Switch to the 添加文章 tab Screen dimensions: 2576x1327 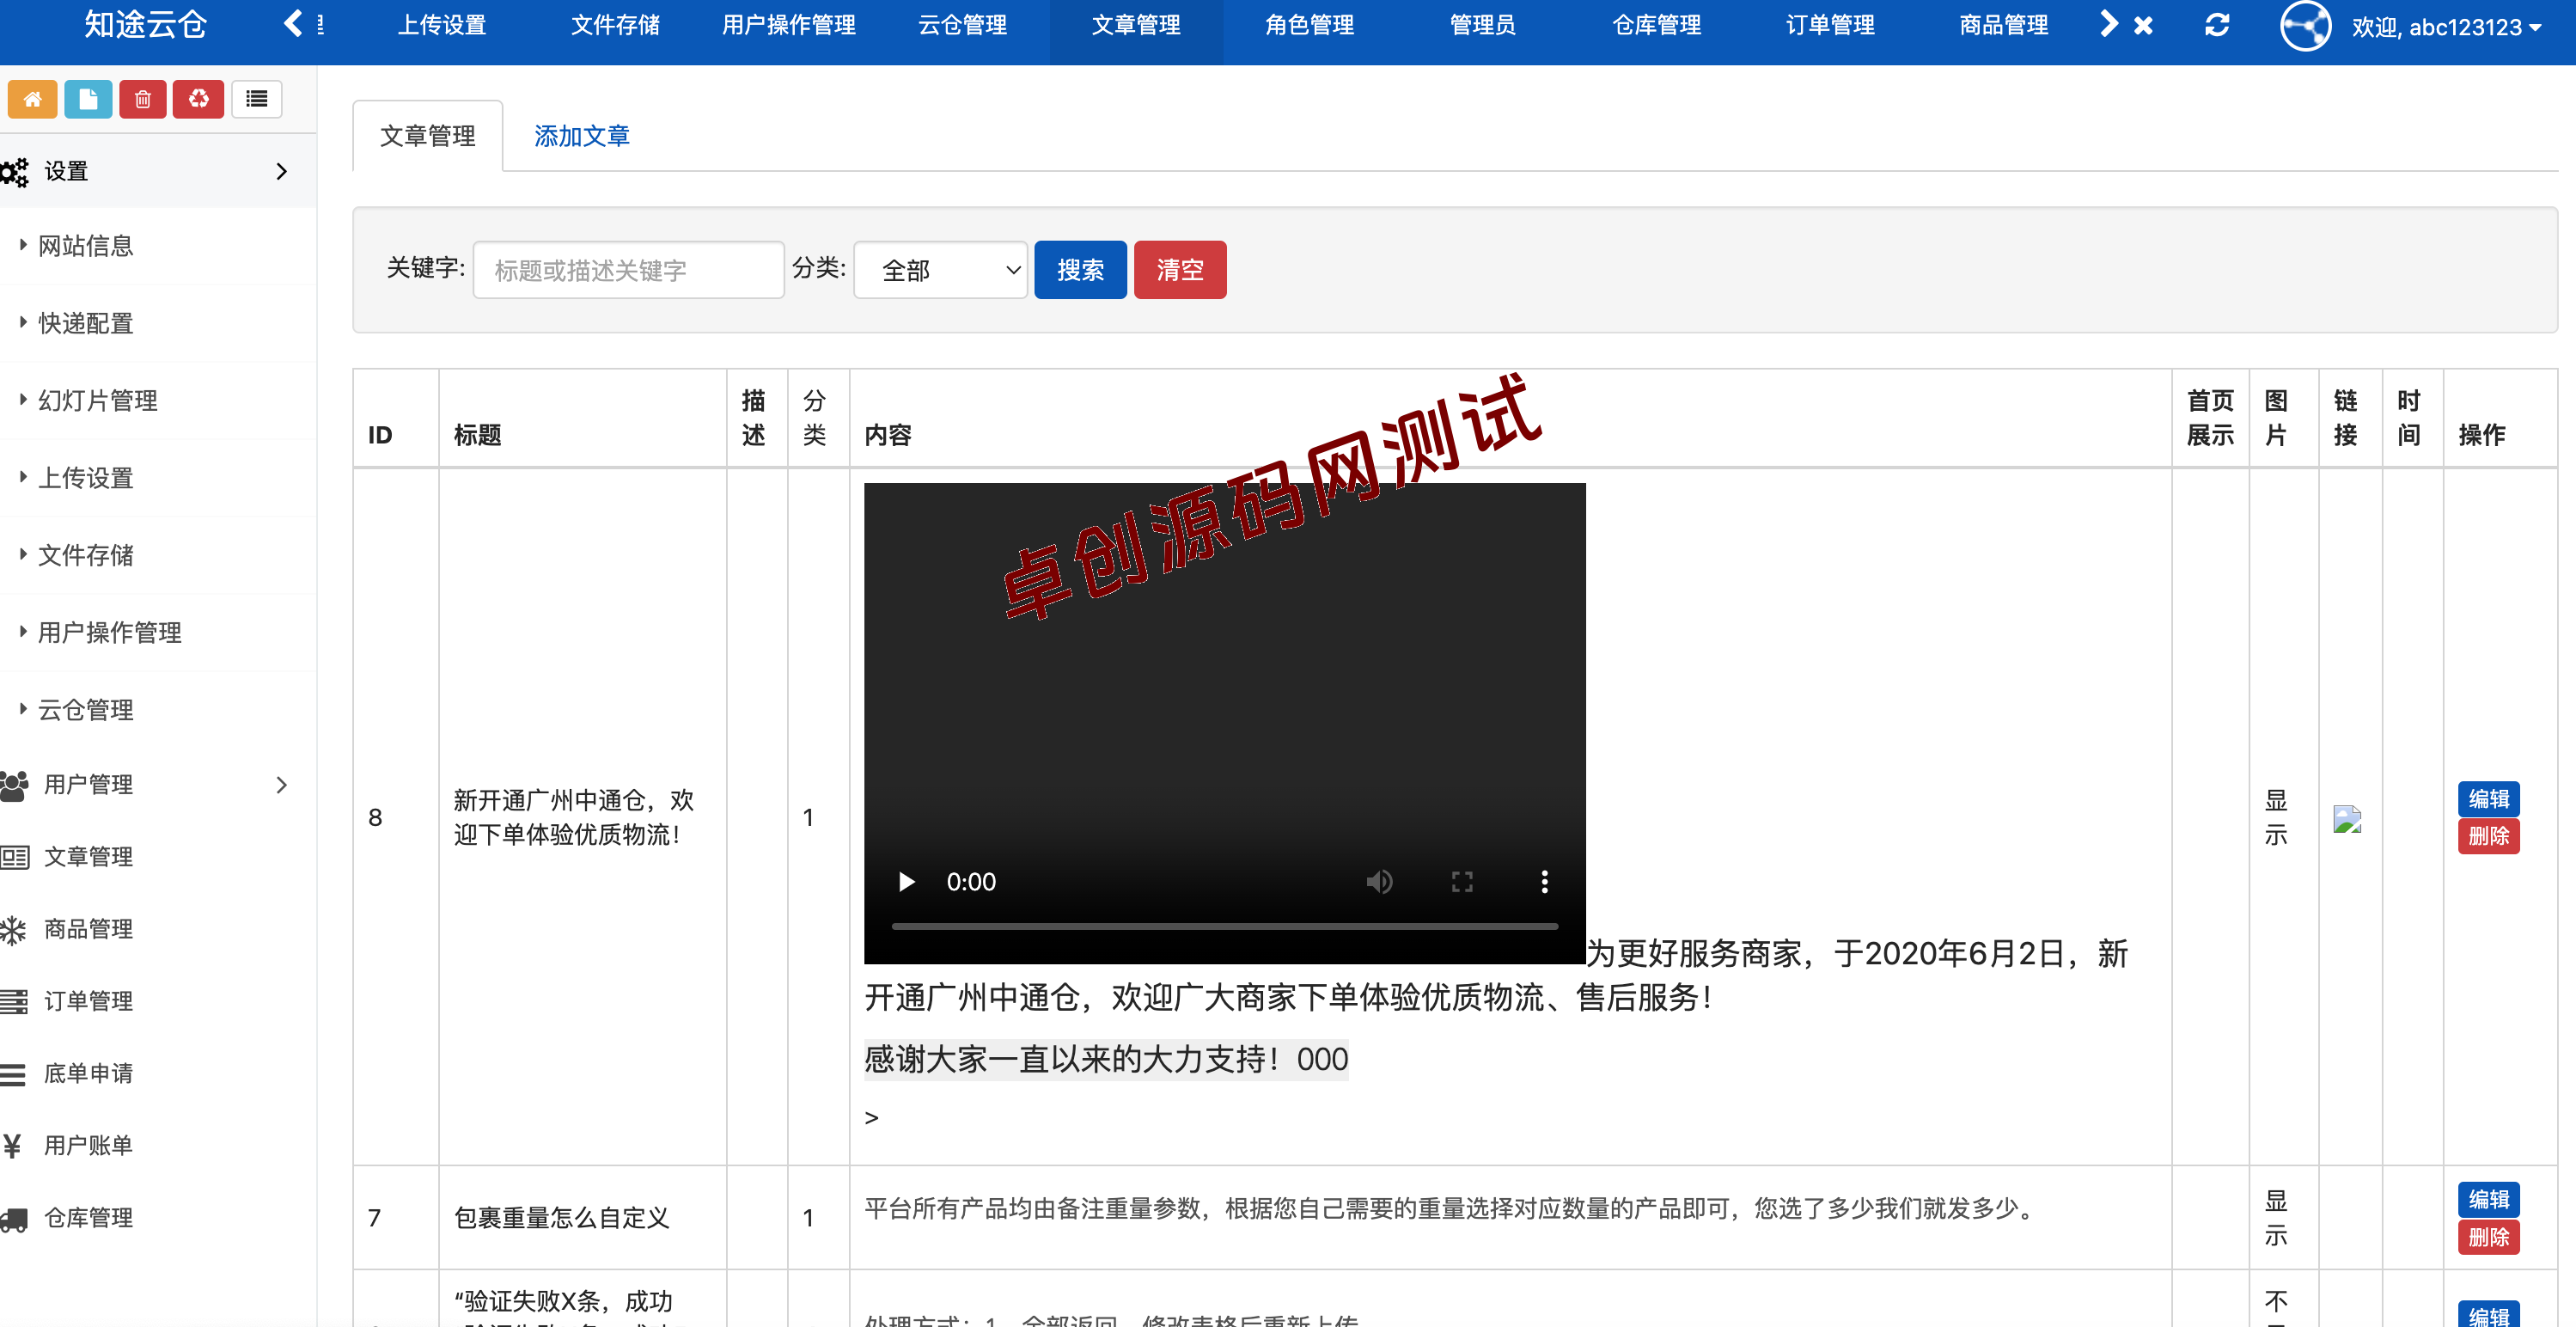tap(581, 136)
